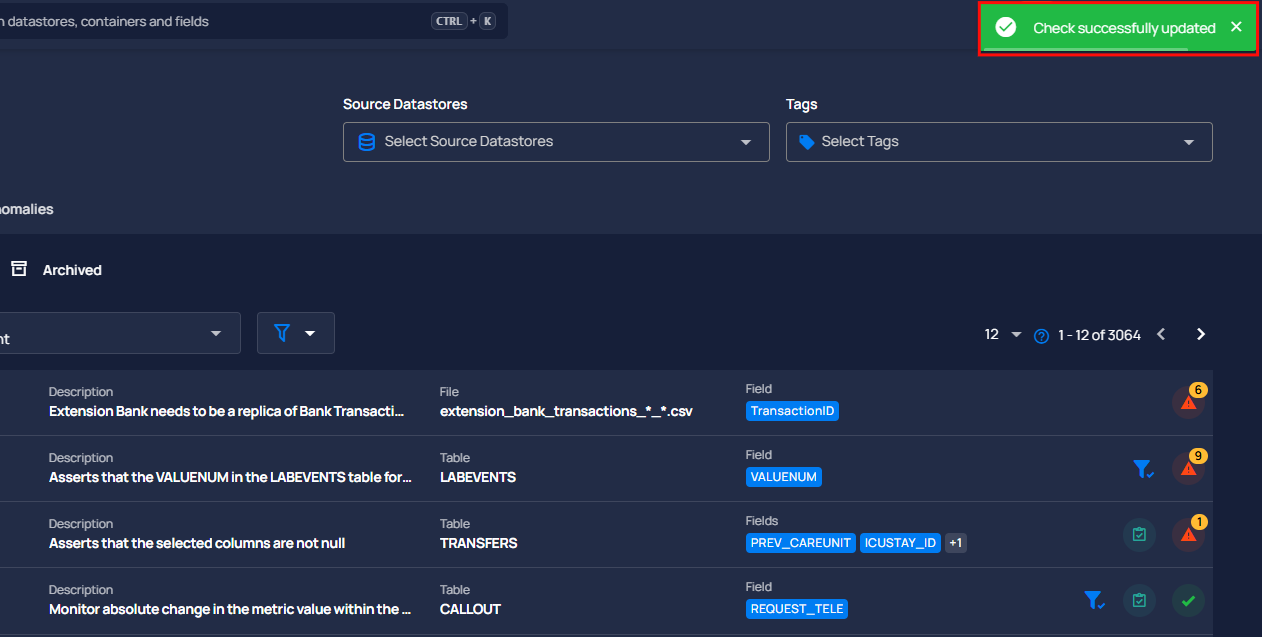Click the REQUEST_TELE field tag
Viewport: 1262px width, 637px height.
pyautogui.click(x=797, y=609)
